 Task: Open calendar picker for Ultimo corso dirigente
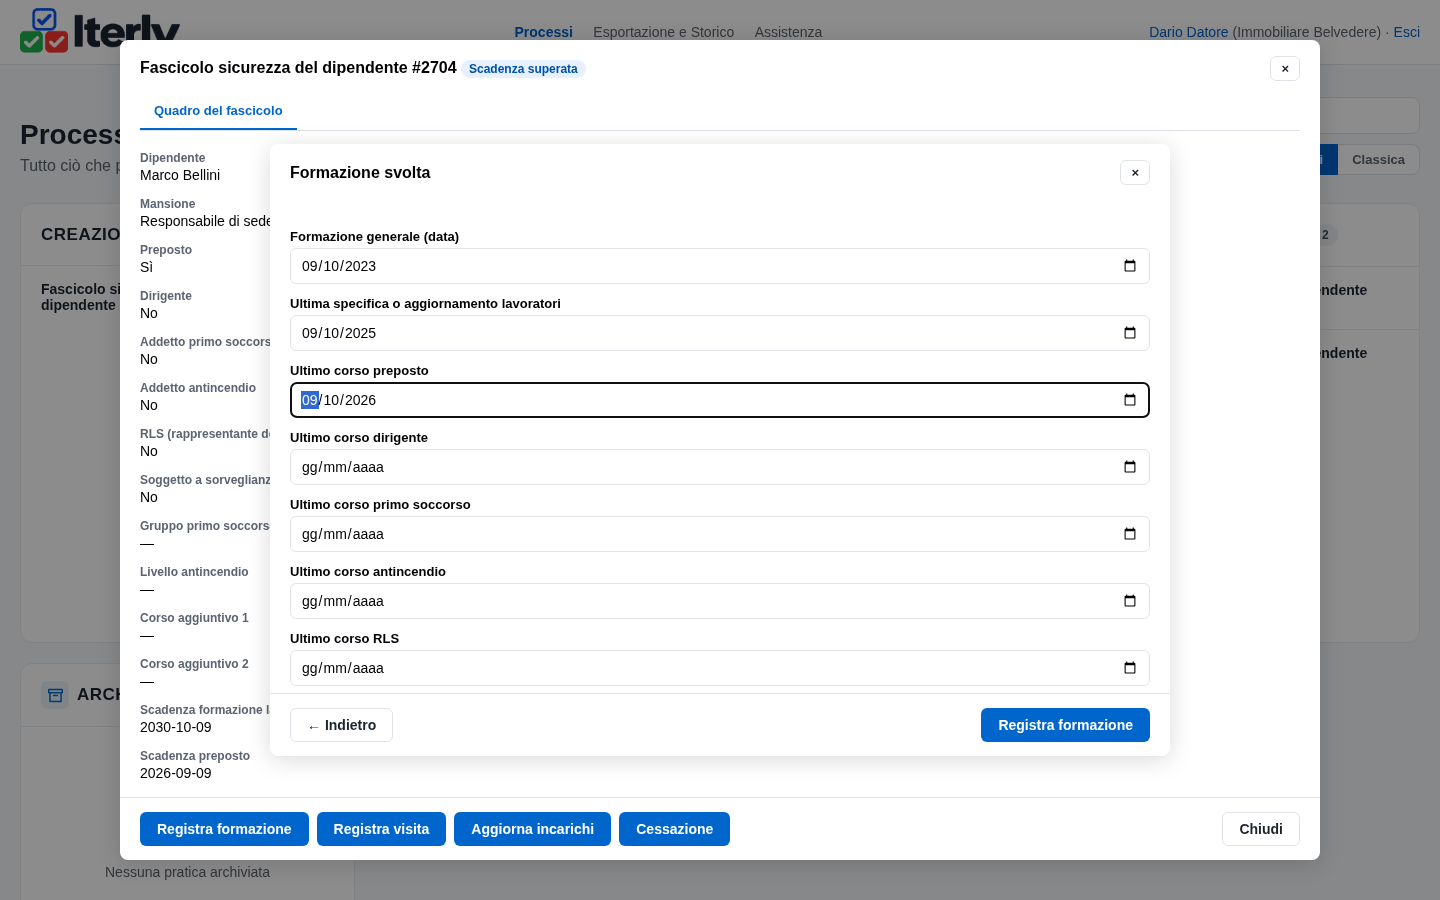click(x=1130, y=467)
